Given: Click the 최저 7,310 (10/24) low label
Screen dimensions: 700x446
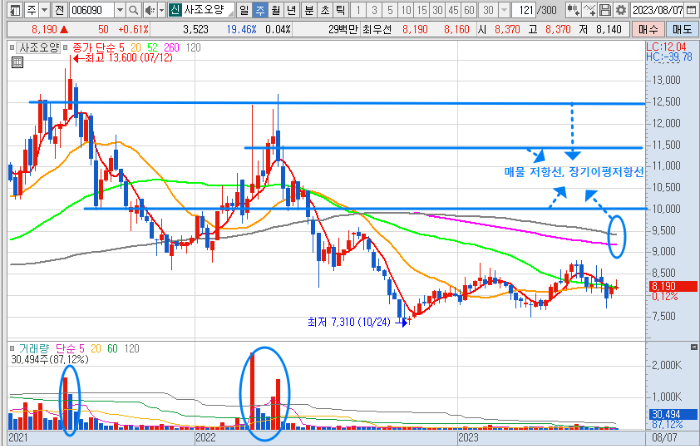Looking at the screenshot, I should [x=349, y=322].
